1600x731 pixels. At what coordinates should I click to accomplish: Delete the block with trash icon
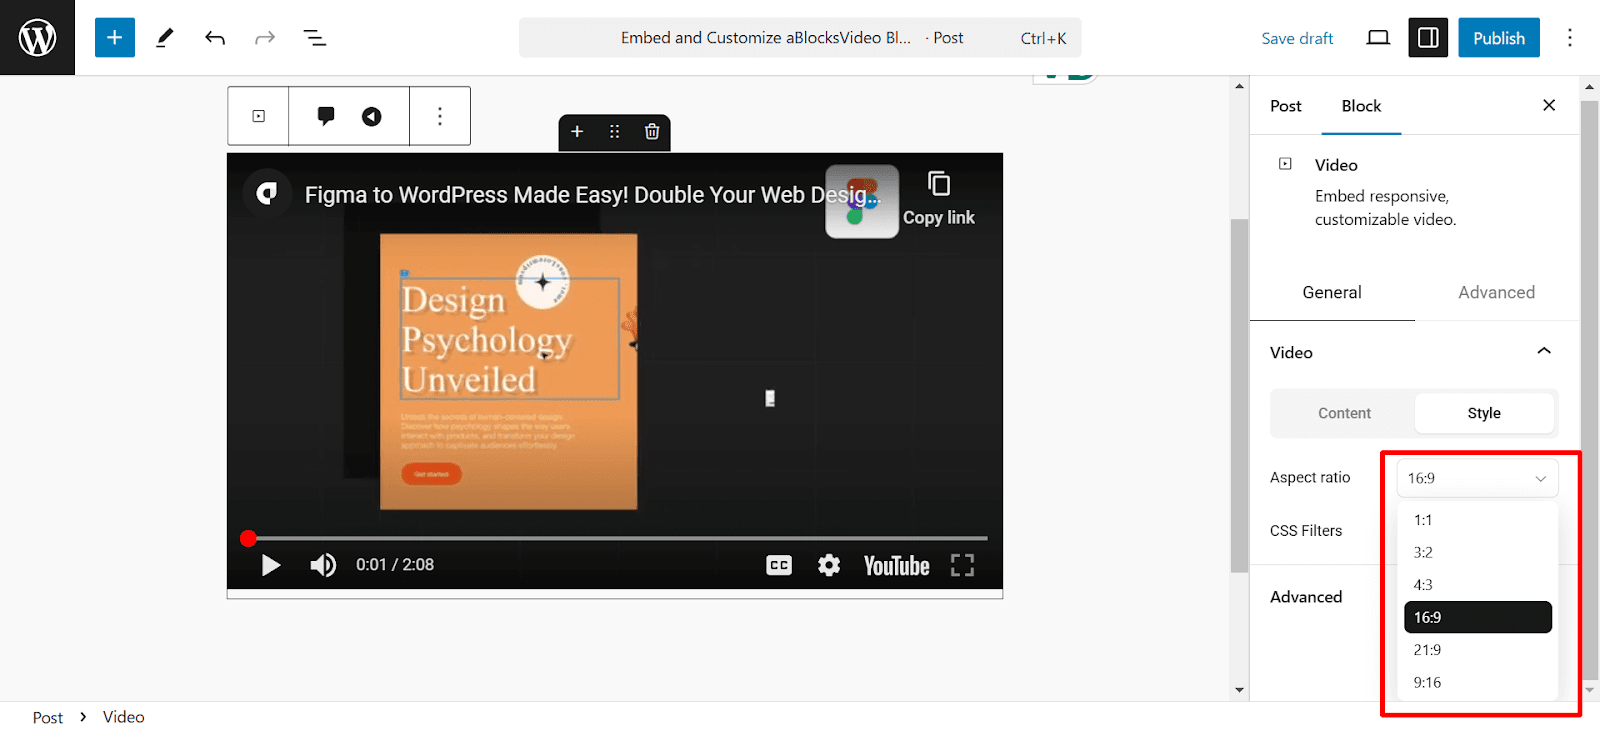coord(652,132)
